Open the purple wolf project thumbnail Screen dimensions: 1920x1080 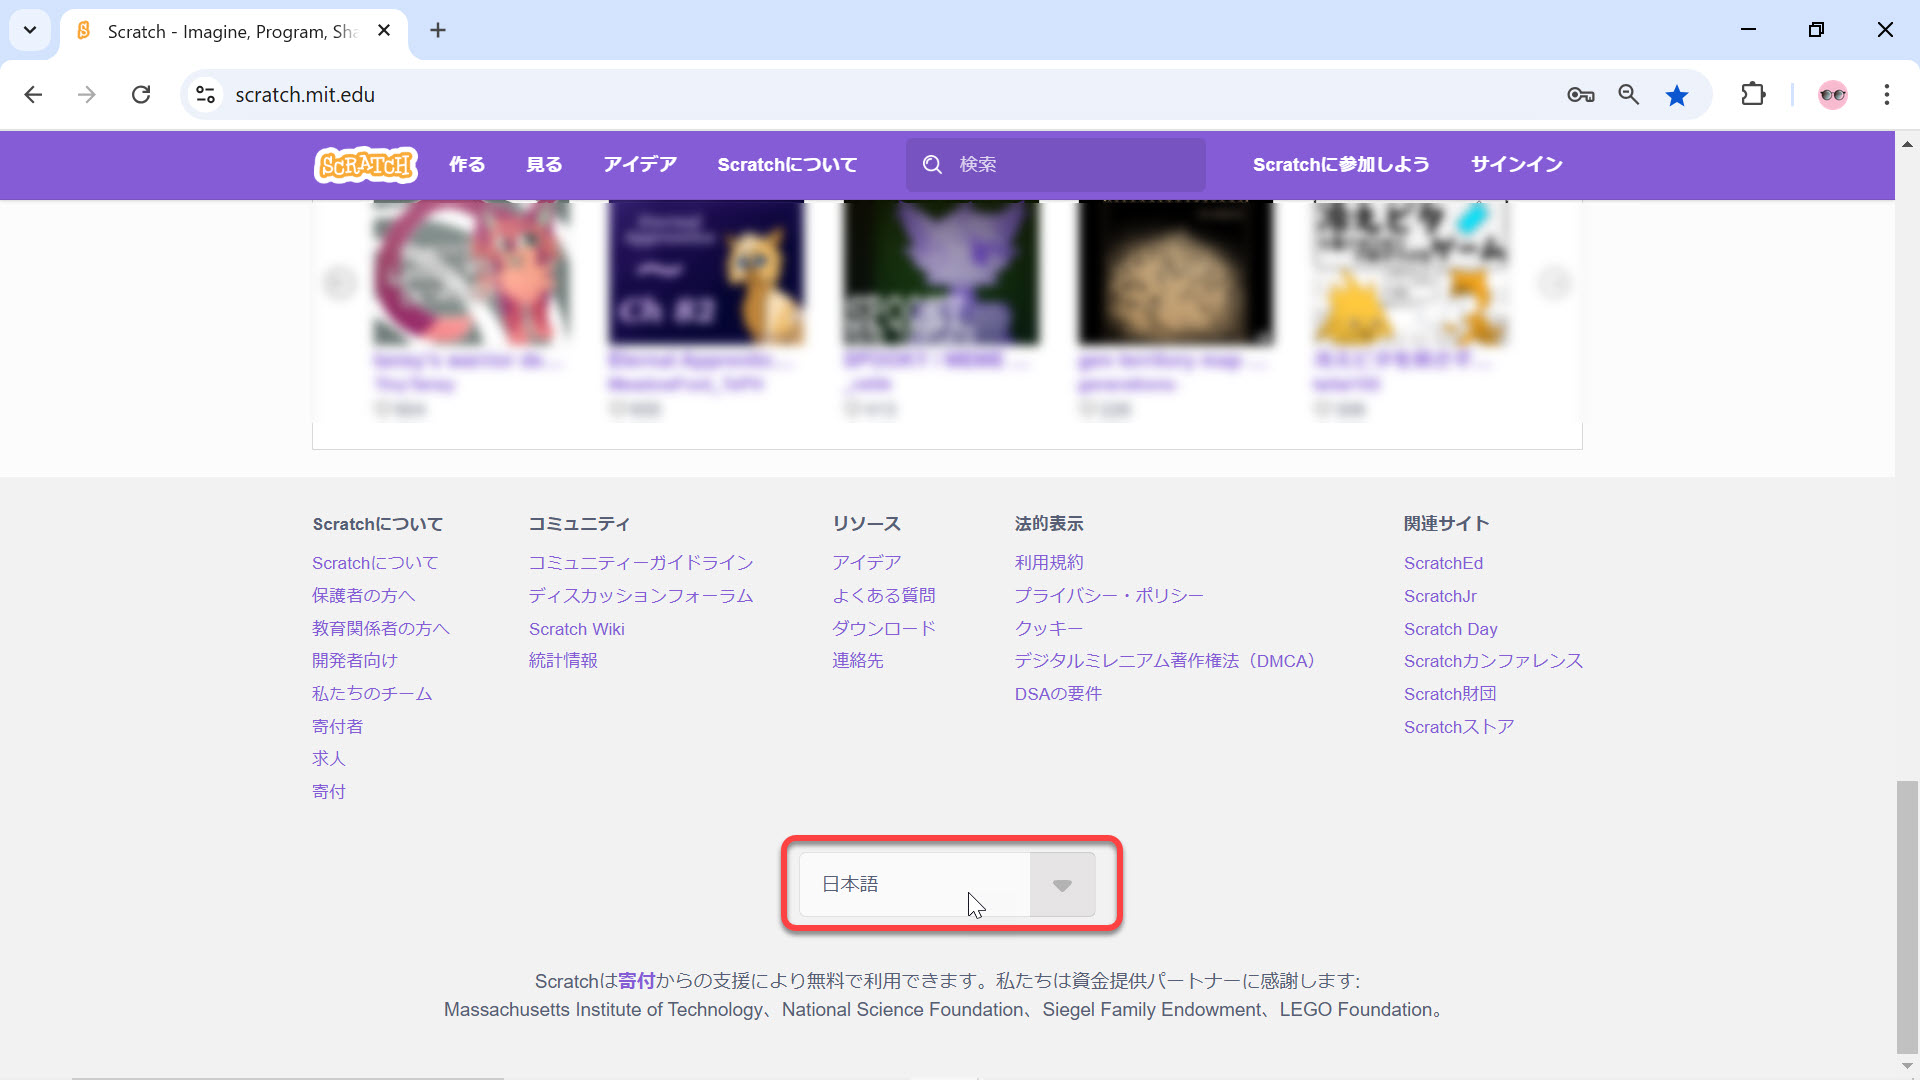(x=941, y=272)
